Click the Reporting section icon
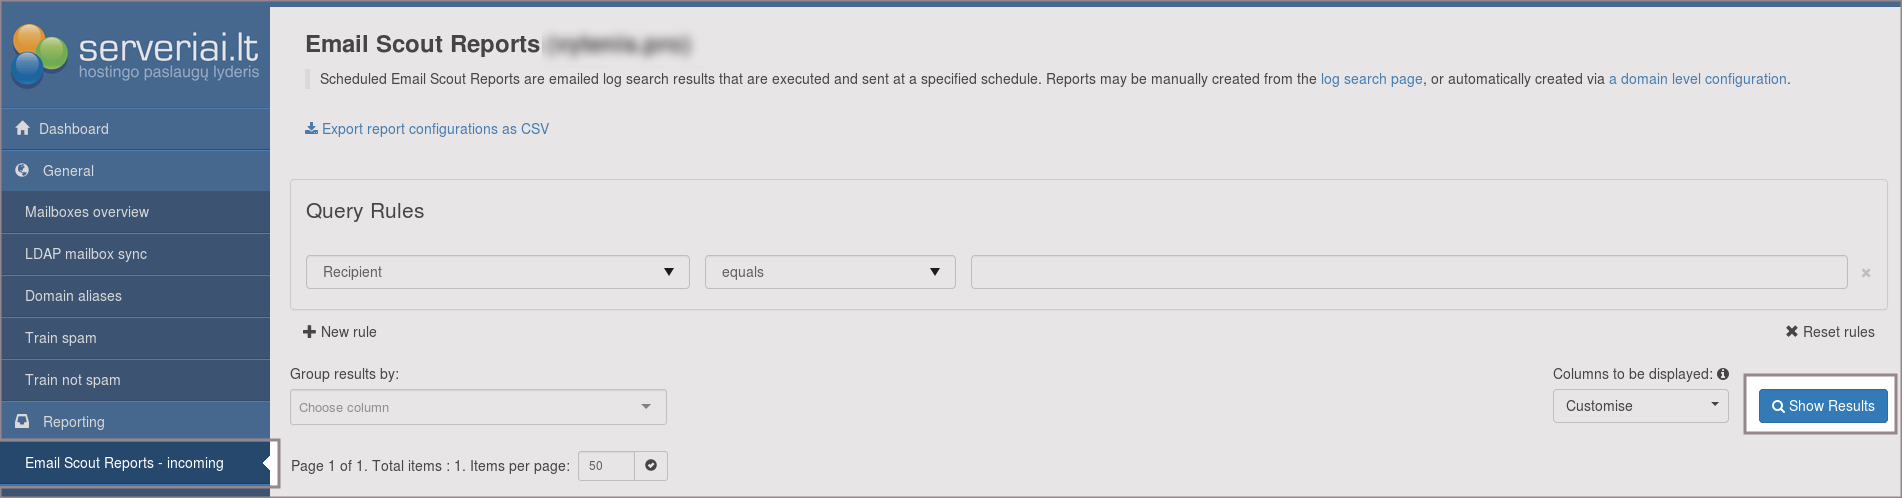 tap(22, 422)
